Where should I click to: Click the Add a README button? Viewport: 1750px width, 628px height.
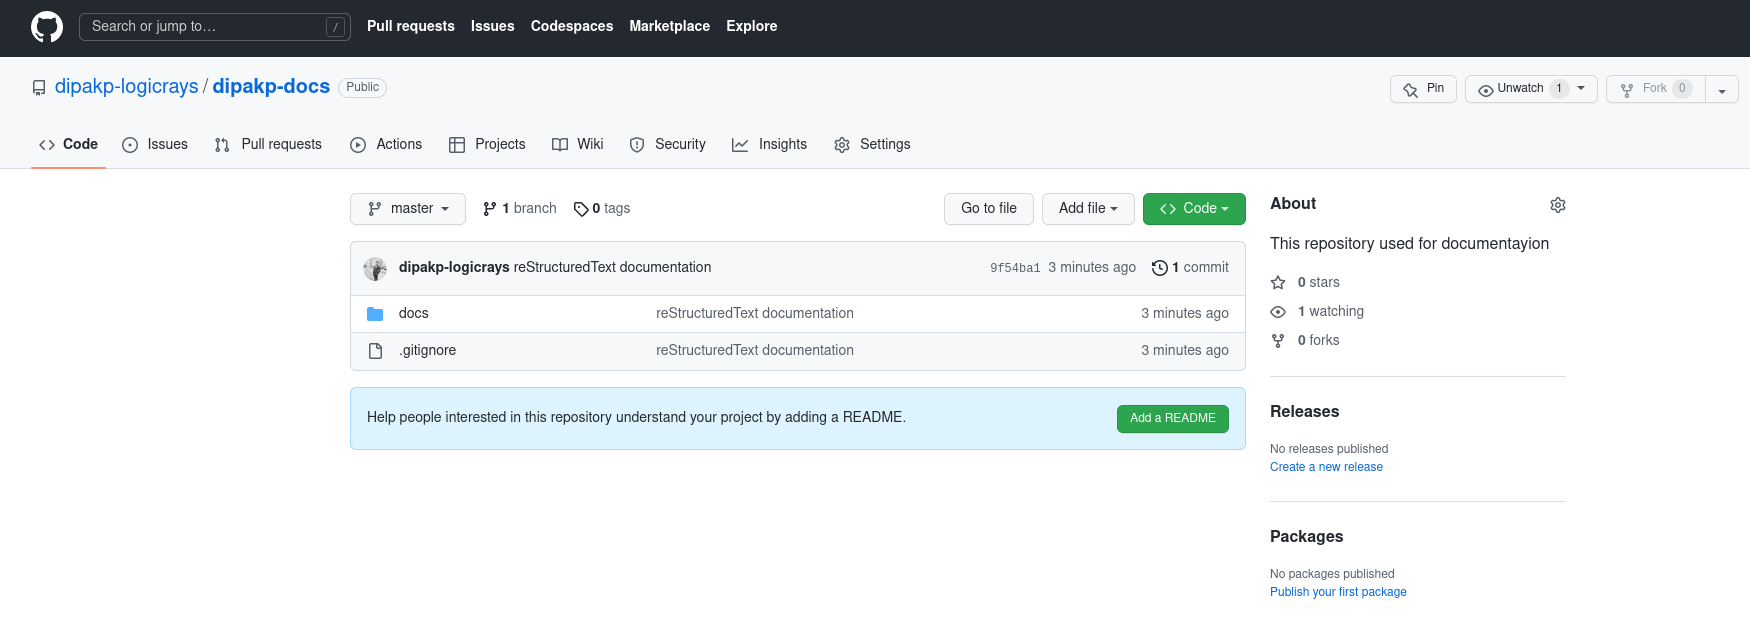point(1173,419)
